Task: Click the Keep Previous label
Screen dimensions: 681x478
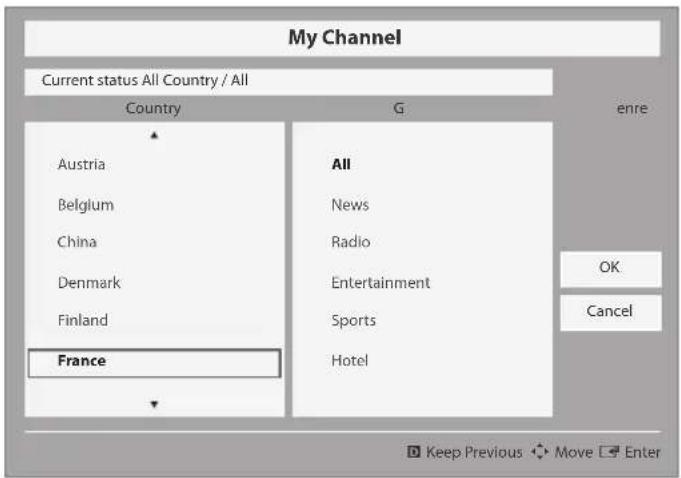Action: point(474,452)
